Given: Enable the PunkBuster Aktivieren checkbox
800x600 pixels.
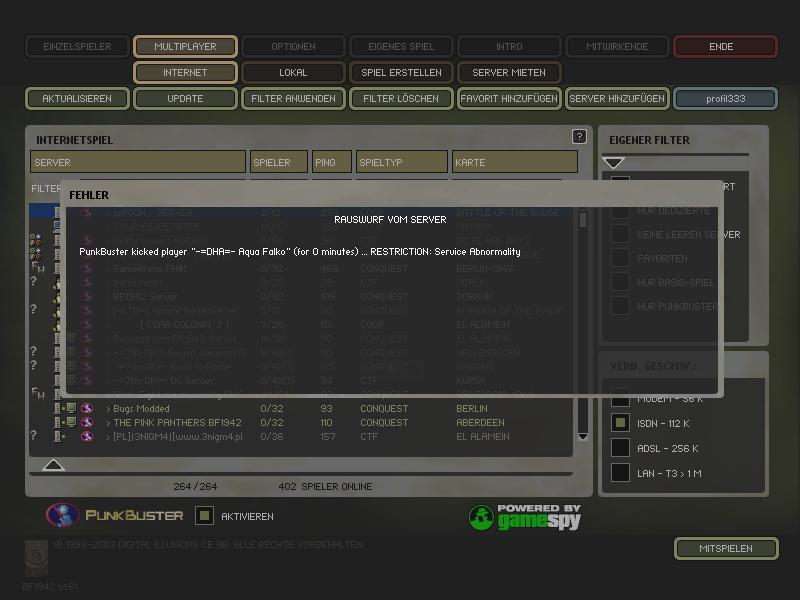Looking at the screenshot, I should click(204, 516).
